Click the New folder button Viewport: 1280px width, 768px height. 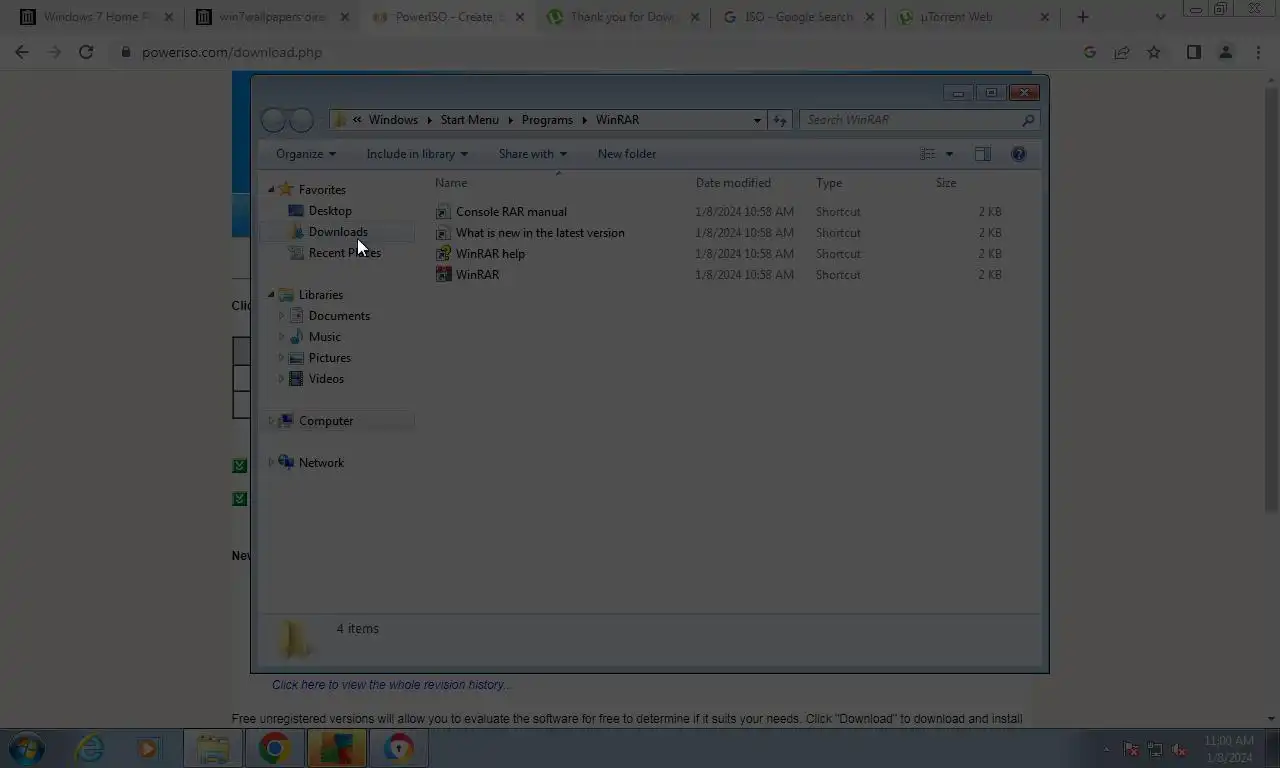(x=627, y=154)
